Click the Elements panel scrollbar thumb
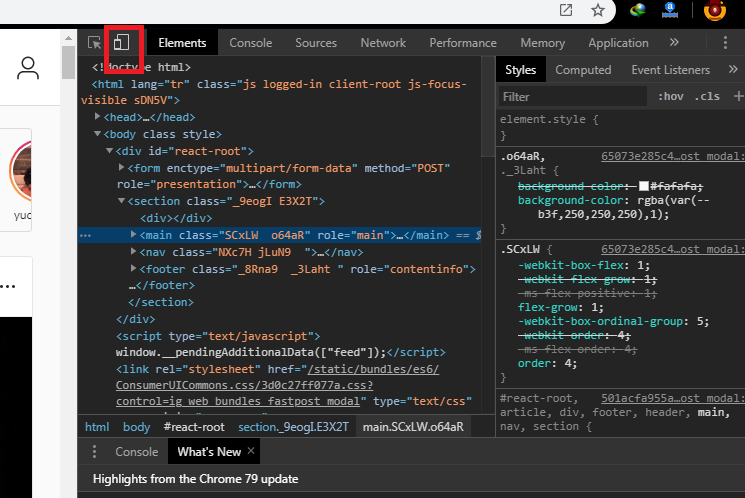This screenshot has height=498, width=745. pos(488,106)
